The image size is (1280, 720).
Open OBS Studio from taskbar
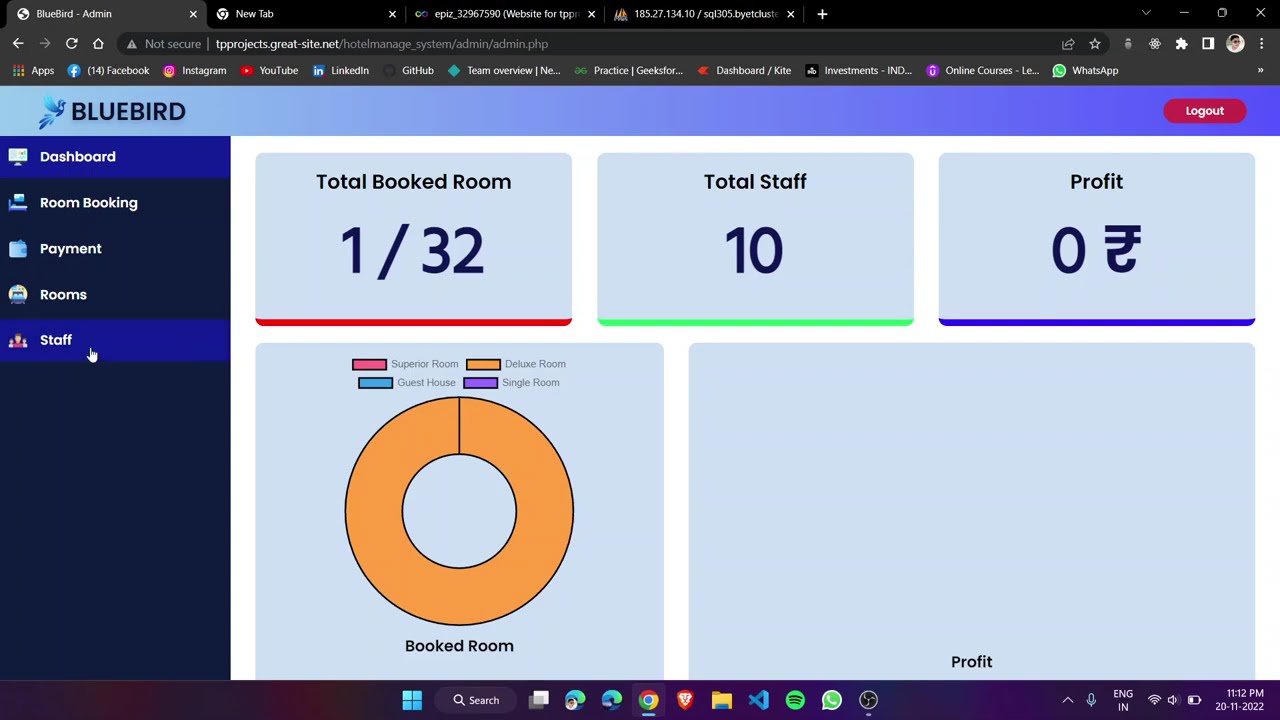[868, 700]
